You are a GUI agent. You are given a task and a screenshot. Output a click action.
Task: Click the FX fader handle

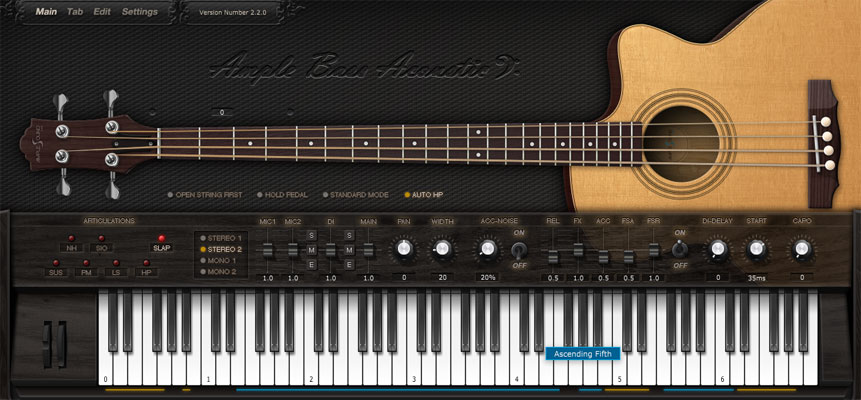(578, 250)
